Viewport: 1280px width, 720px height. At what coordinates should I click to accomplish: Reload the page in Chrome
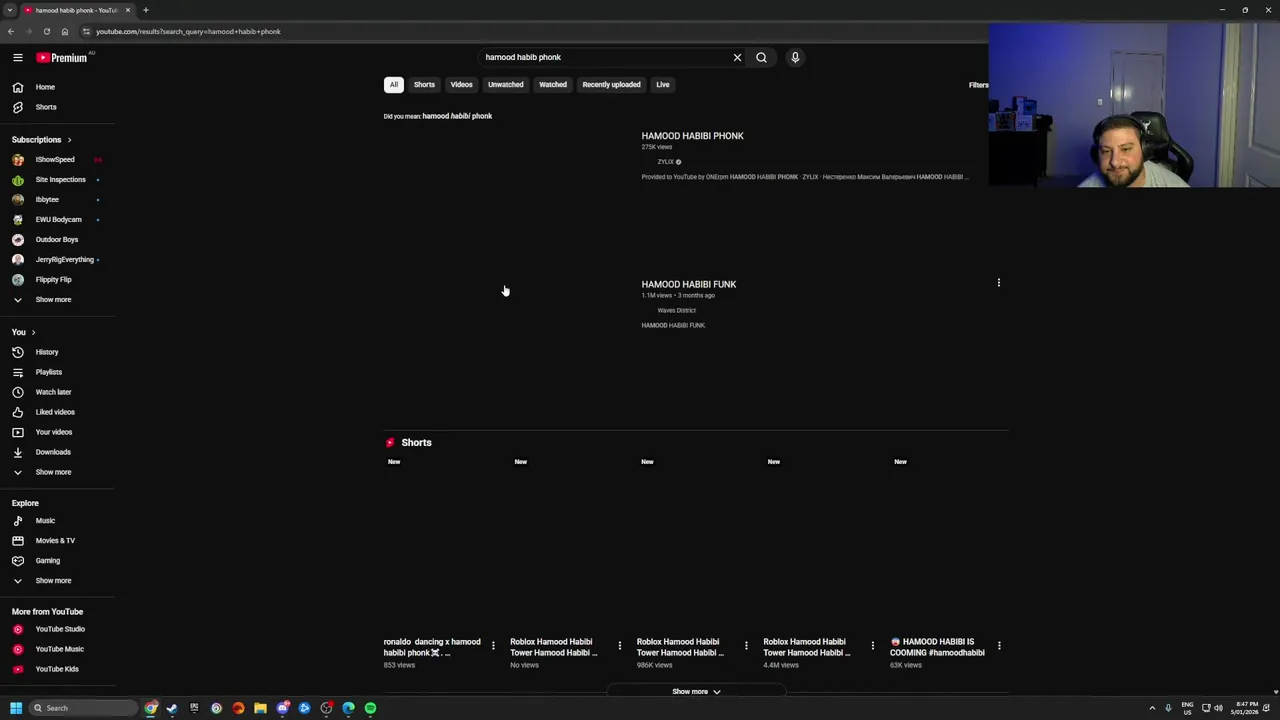coord(46,31)
